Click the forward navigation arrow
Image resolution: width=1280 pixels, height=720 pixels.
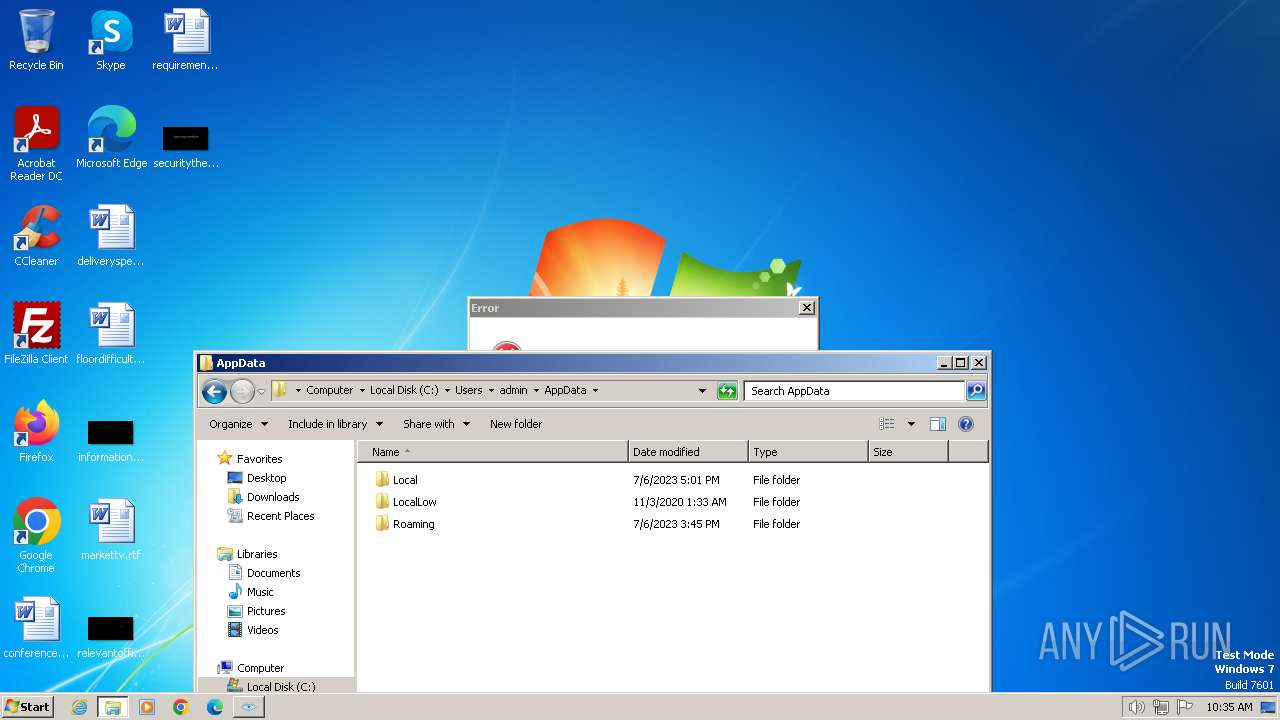point(242,391)
